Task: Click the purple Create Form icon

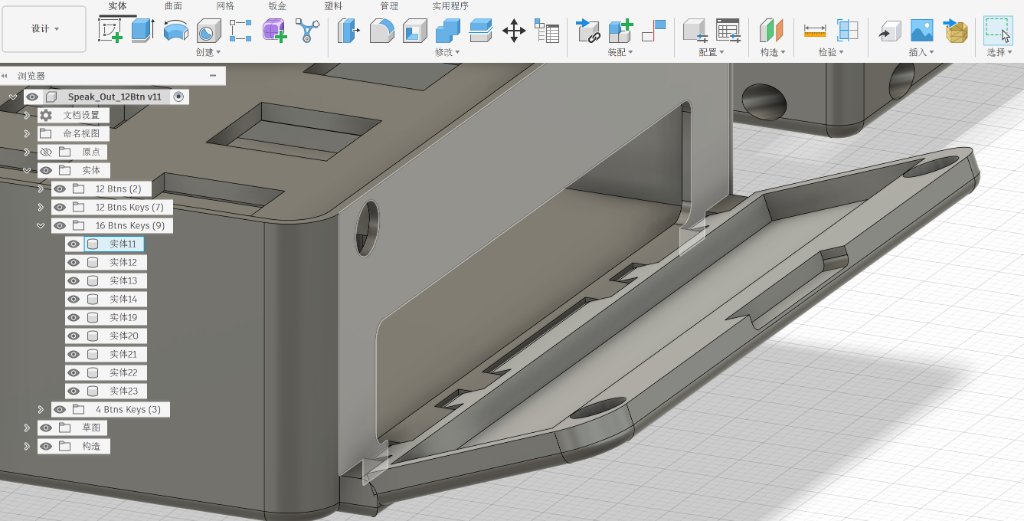Action: click(x=274, y=30)
